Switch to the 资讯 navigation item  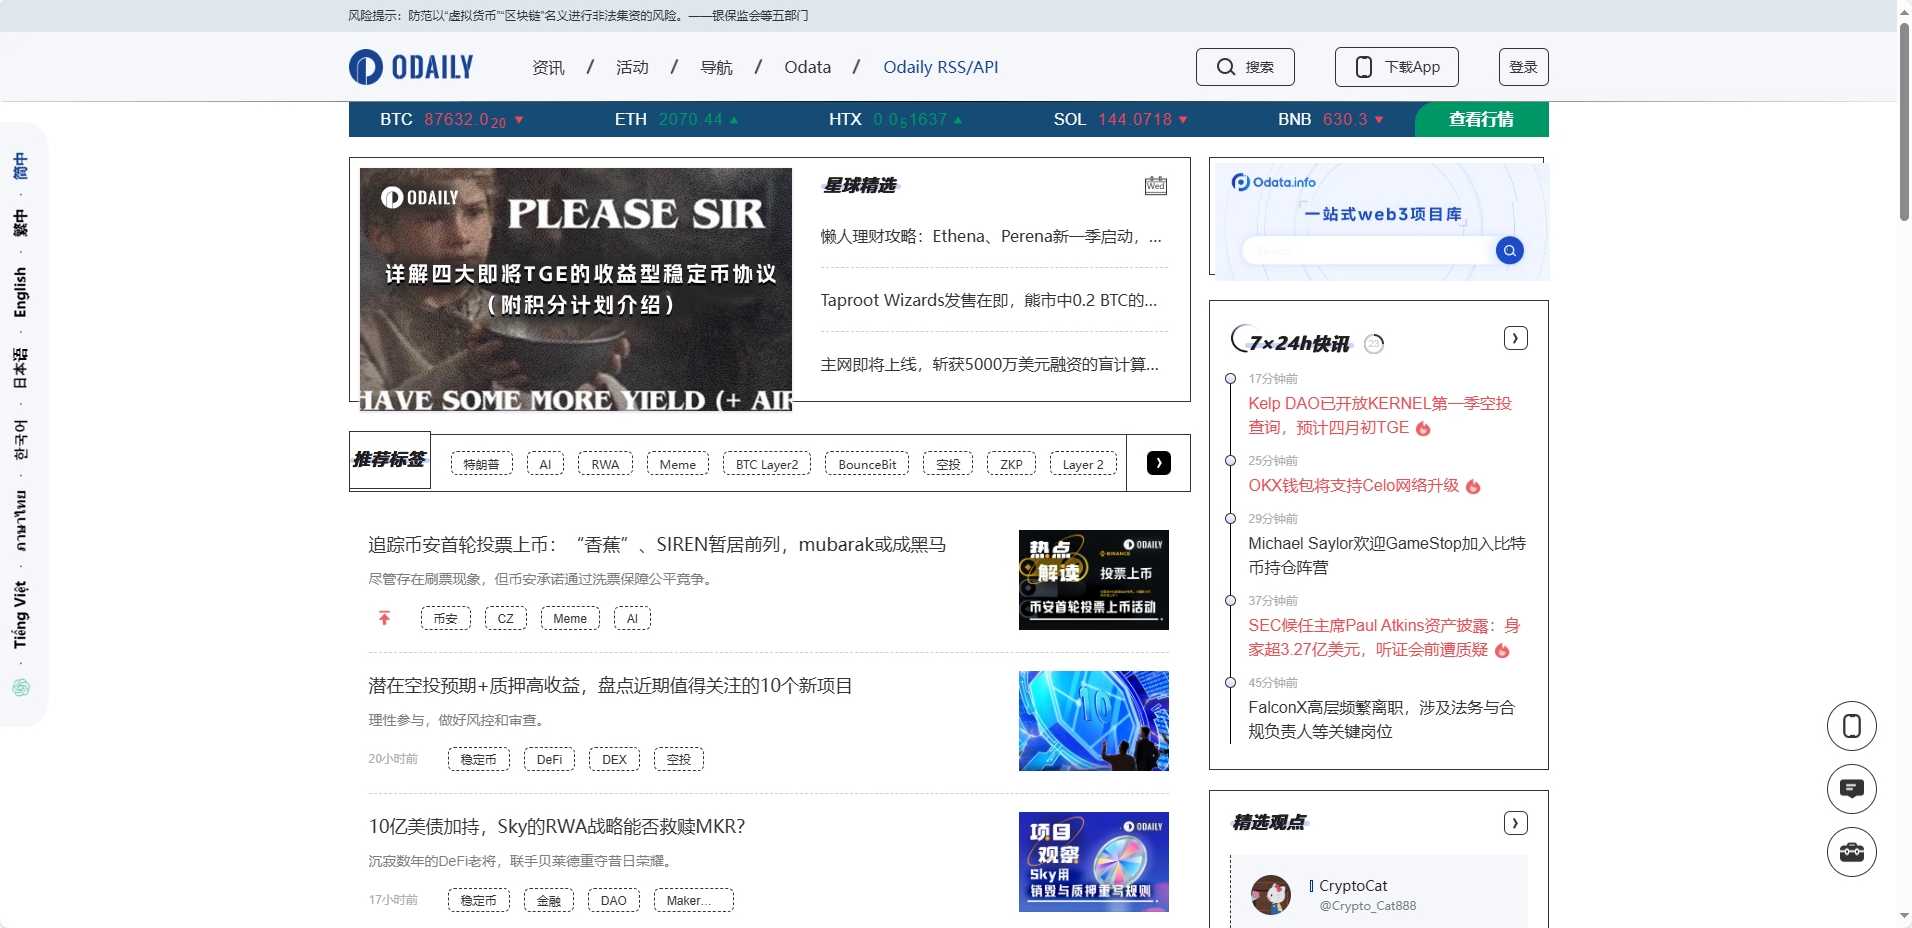tap(547, 66)
